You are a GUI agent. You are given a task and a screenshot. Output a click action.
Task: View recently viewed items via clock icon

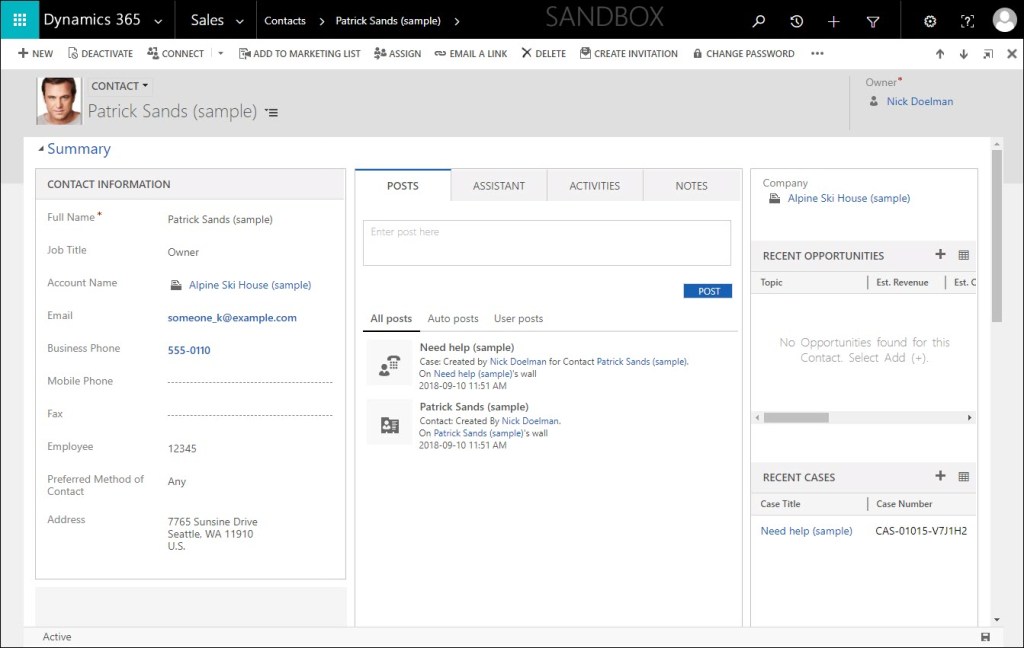[x=796, y=19]
